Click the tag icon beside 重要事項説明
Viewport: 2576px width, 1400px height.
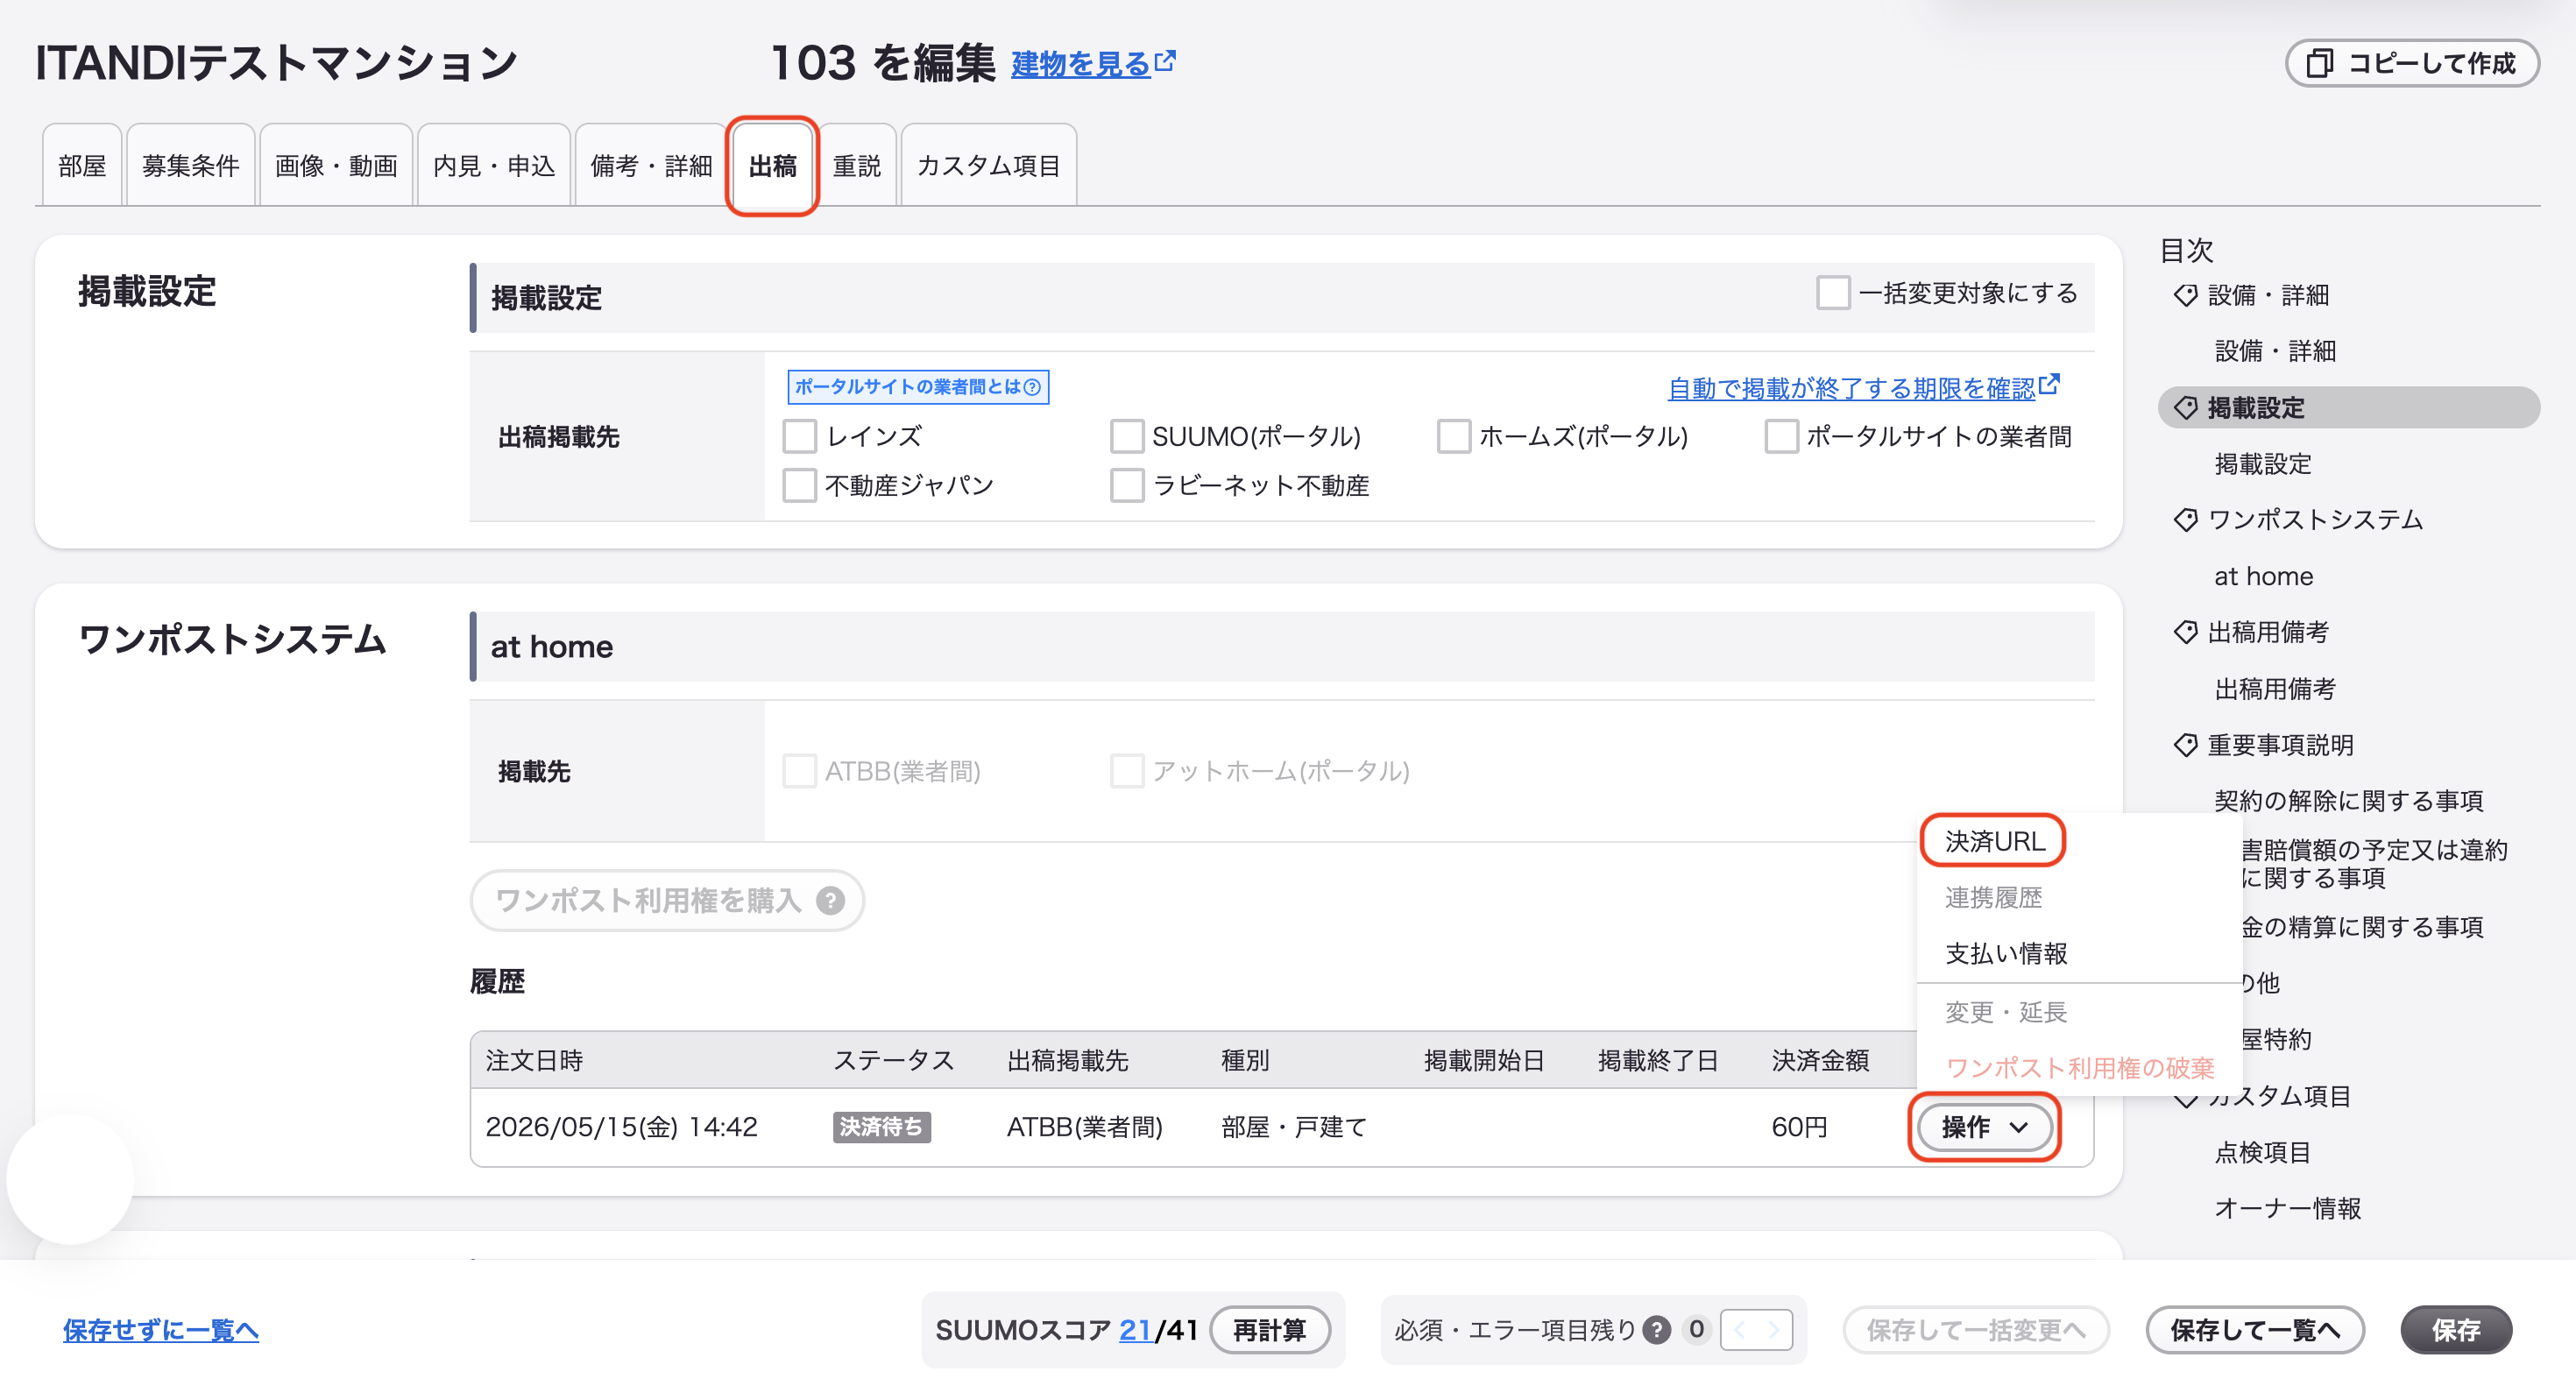[x=2185, y=745]
